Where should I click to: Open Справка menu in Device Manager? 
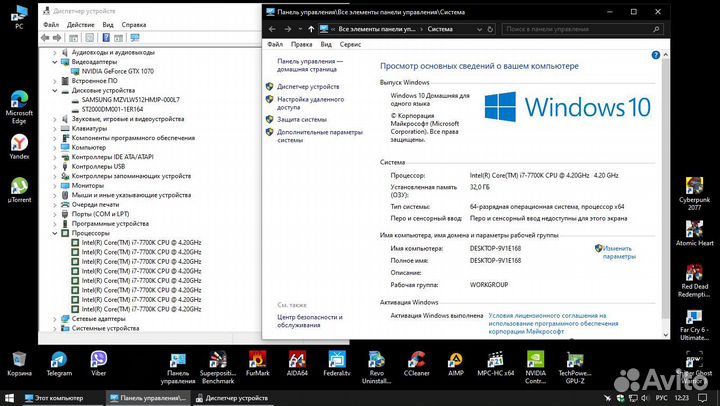click(134, 24)
